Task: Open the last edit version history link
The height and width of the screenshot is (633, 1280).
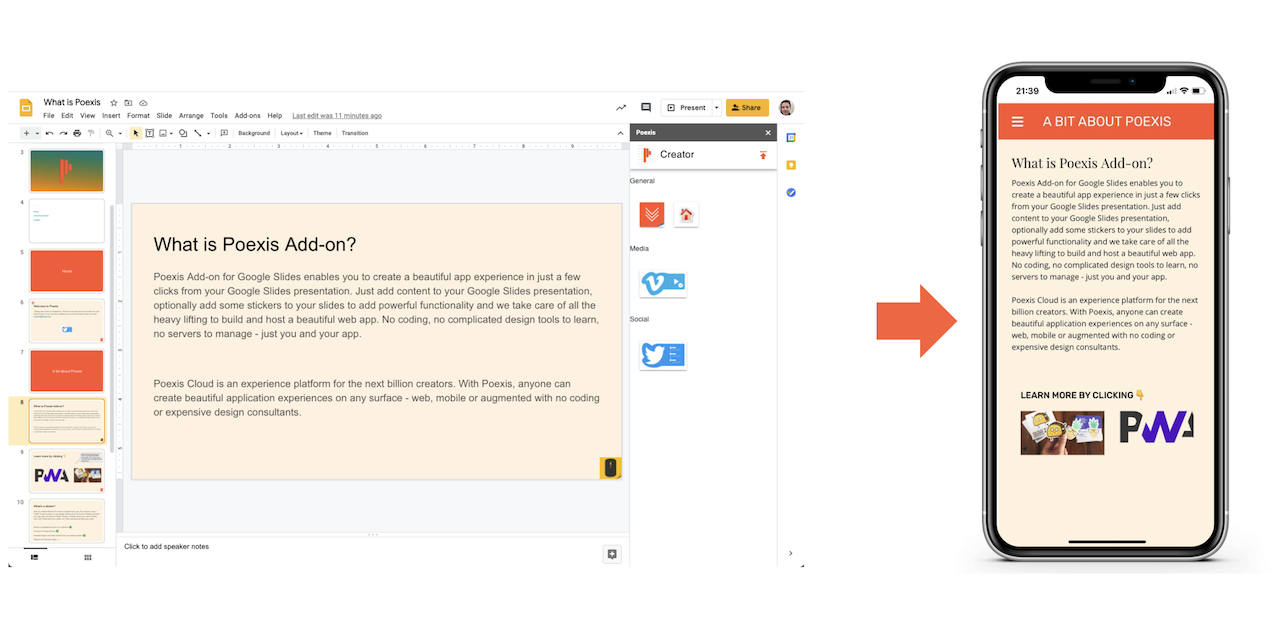Action: tap(337, 116)
